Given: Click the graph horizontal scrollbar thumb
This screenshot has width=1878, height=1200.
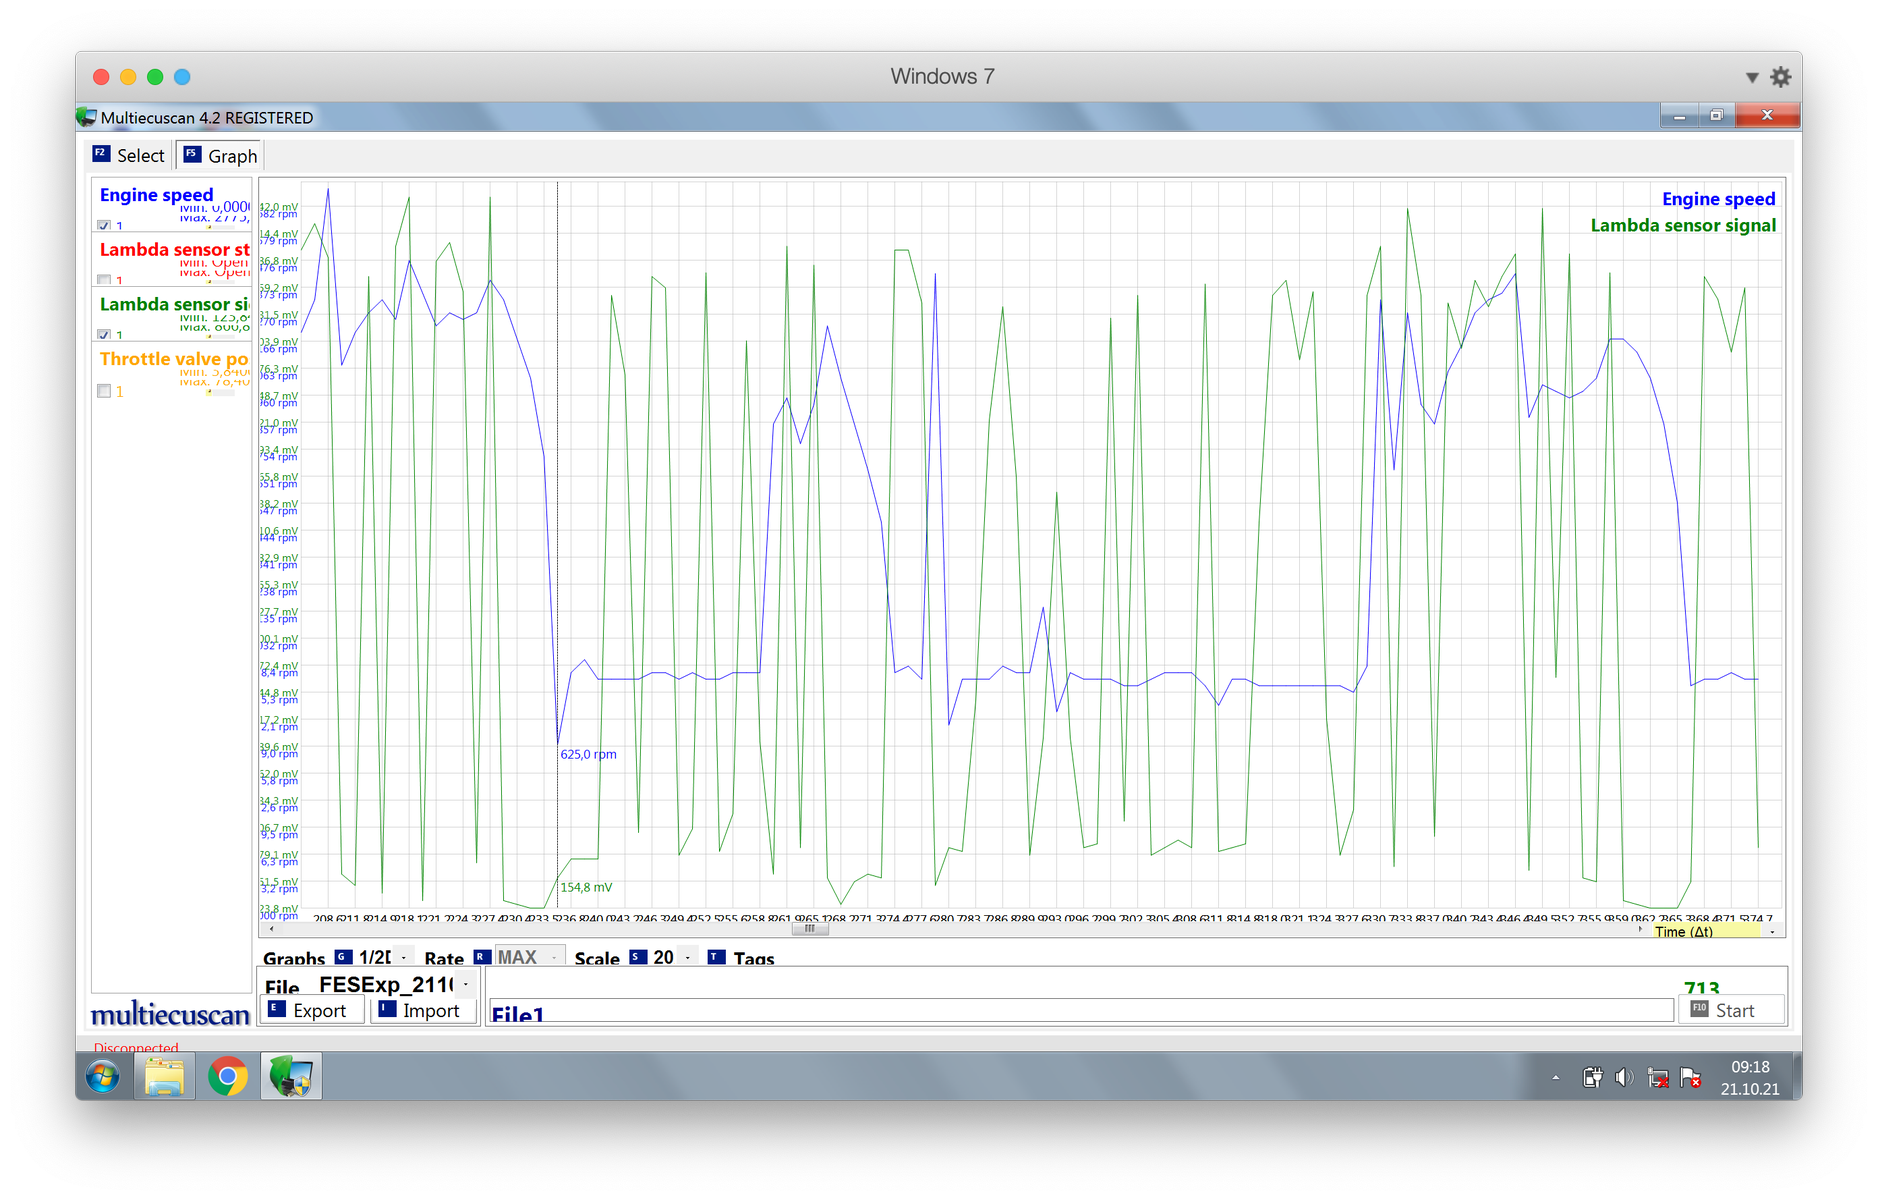Looking at the screenshot, I should 810,929.
